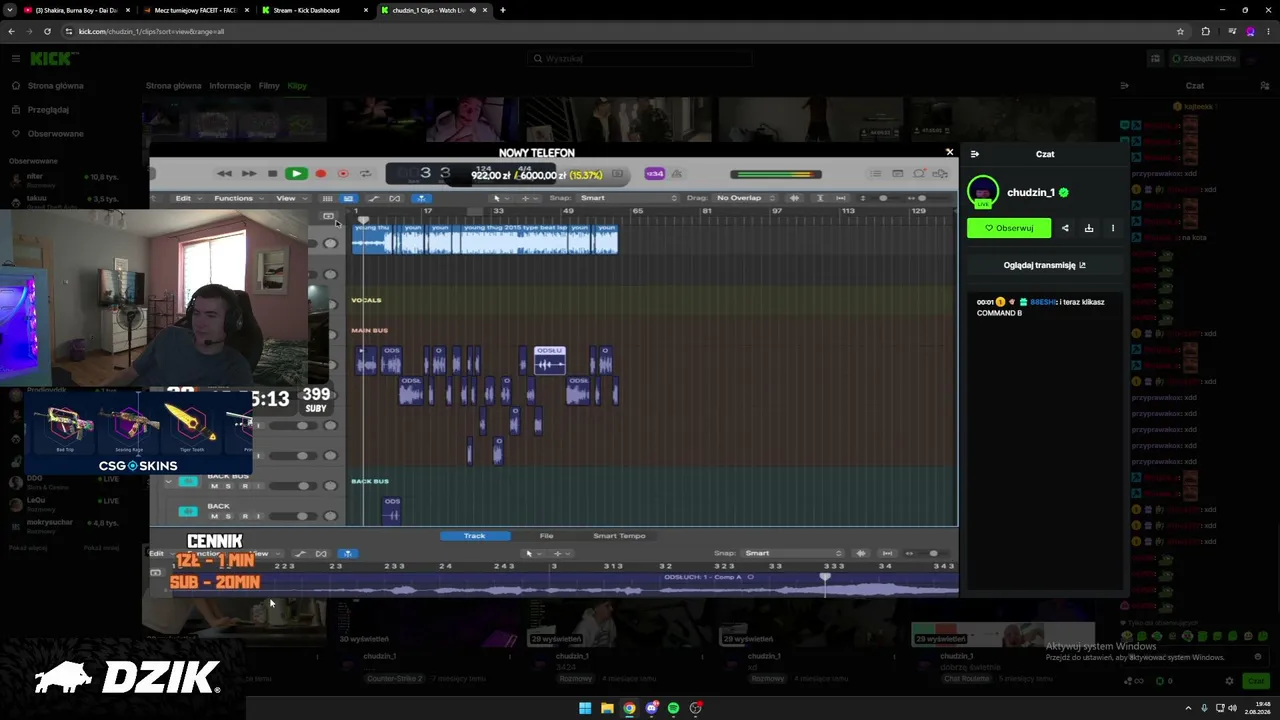Select the highlighted ODSŁU vocal region
Image resolution: width=1280 pixels, height=720 pixels.
coord(550,361)
